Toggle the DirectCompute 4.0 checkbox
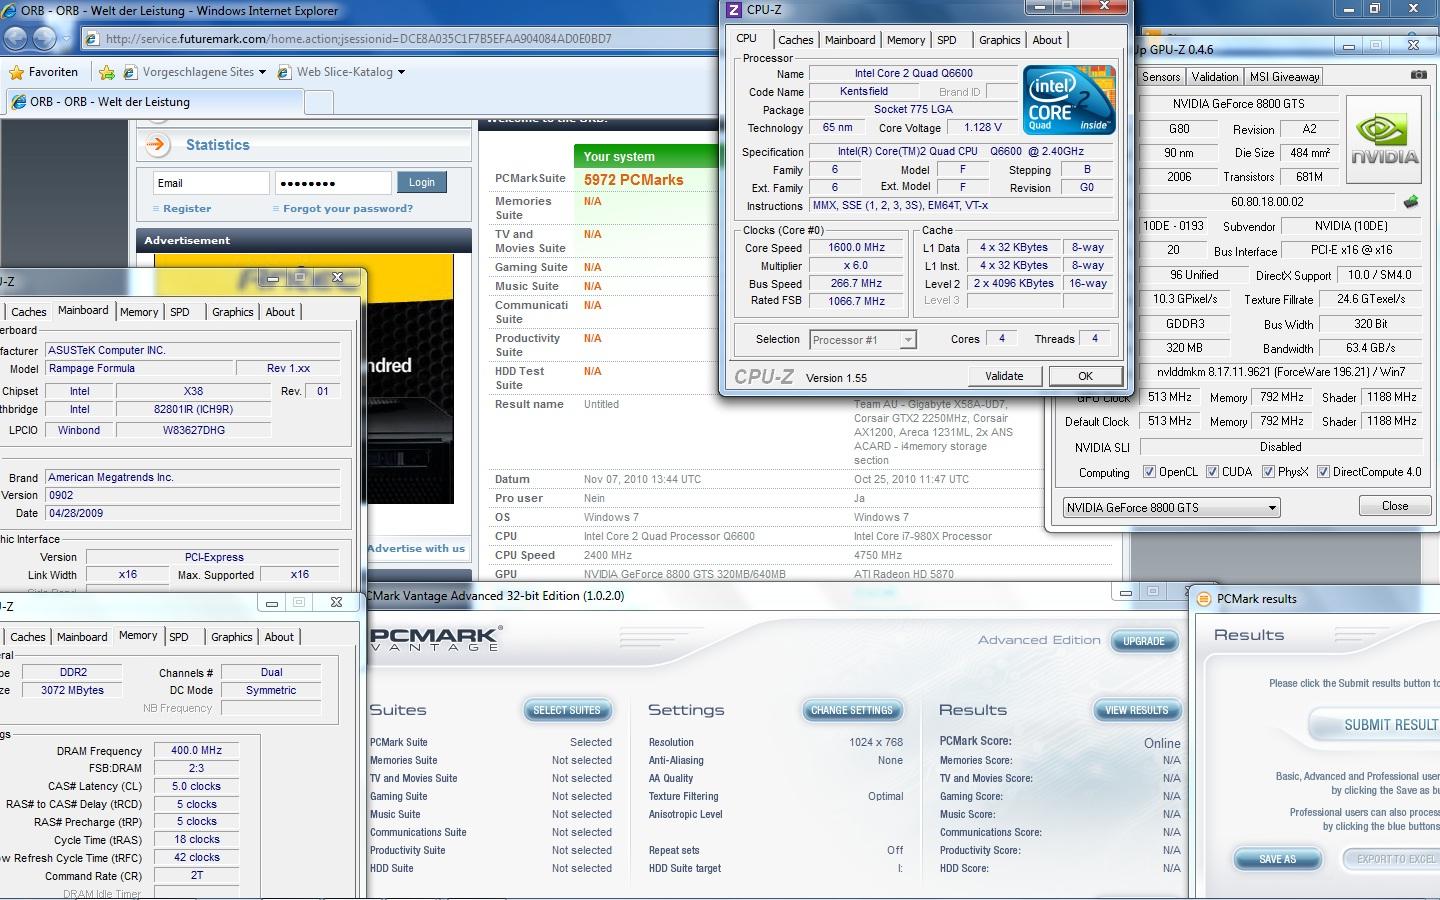The width and height of the screenshot is (1440, 900). click(x=1323, y=472)
